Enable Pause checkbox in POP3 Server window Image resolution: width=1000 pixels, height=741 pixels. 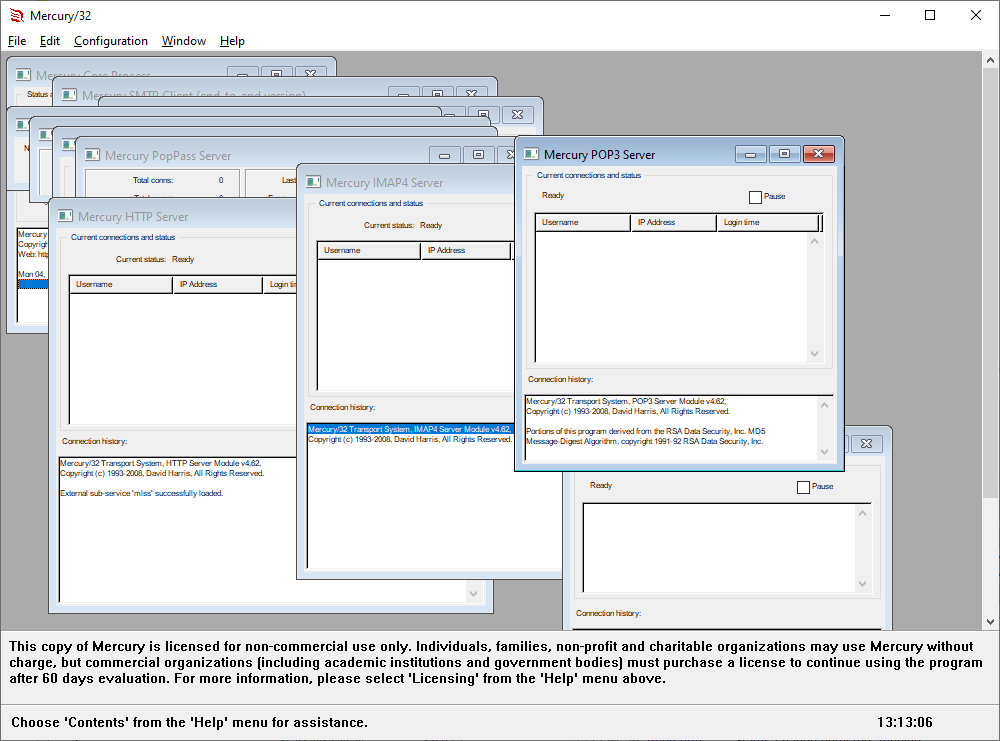tap(755, 197)
